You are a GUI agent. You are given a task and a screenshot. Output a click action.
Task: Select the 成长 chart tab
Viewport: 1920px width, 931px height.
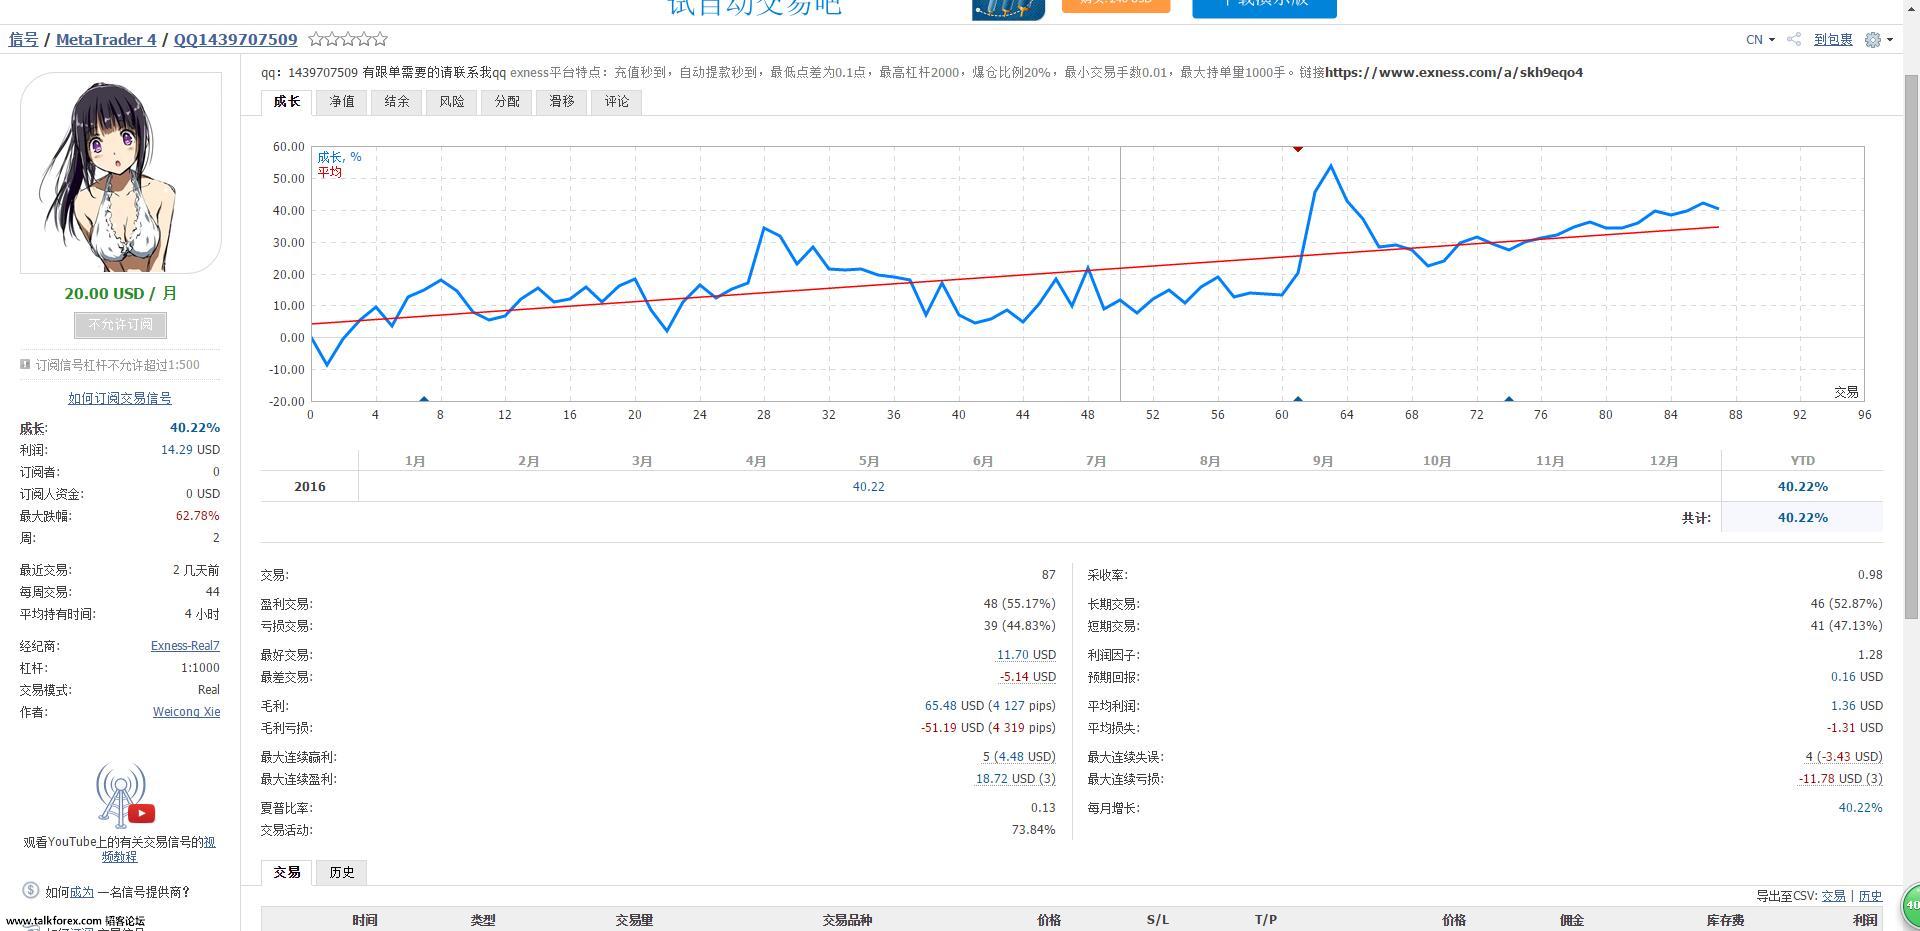tap(287, 102)
